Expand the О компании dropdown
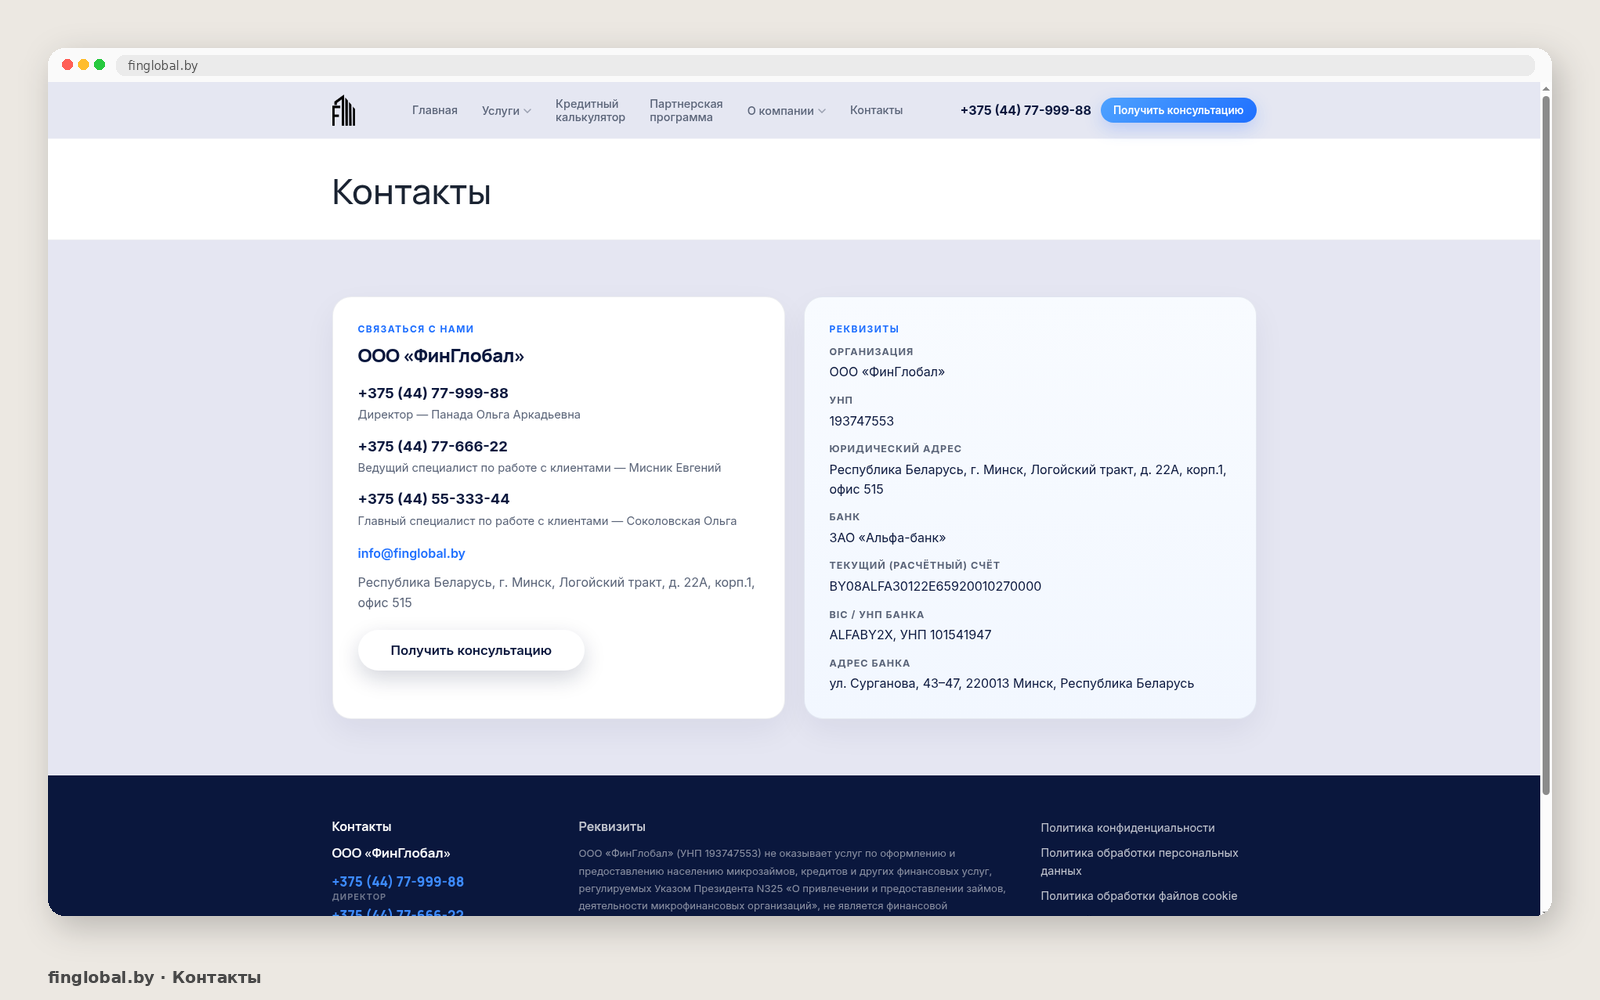 [x=786, y=111]
